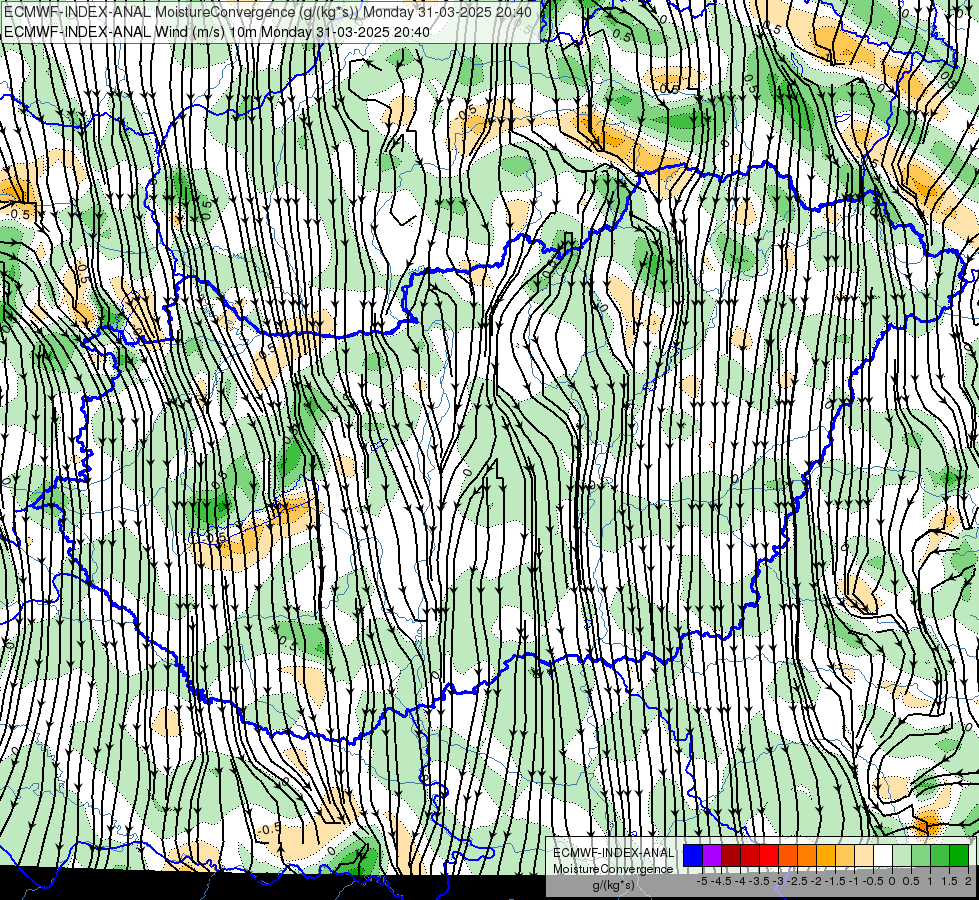Choose the legend swatch between -4 and -3.5
This screenshot has height=900, width=979.
pyautogui.click(x=750, y=856)
